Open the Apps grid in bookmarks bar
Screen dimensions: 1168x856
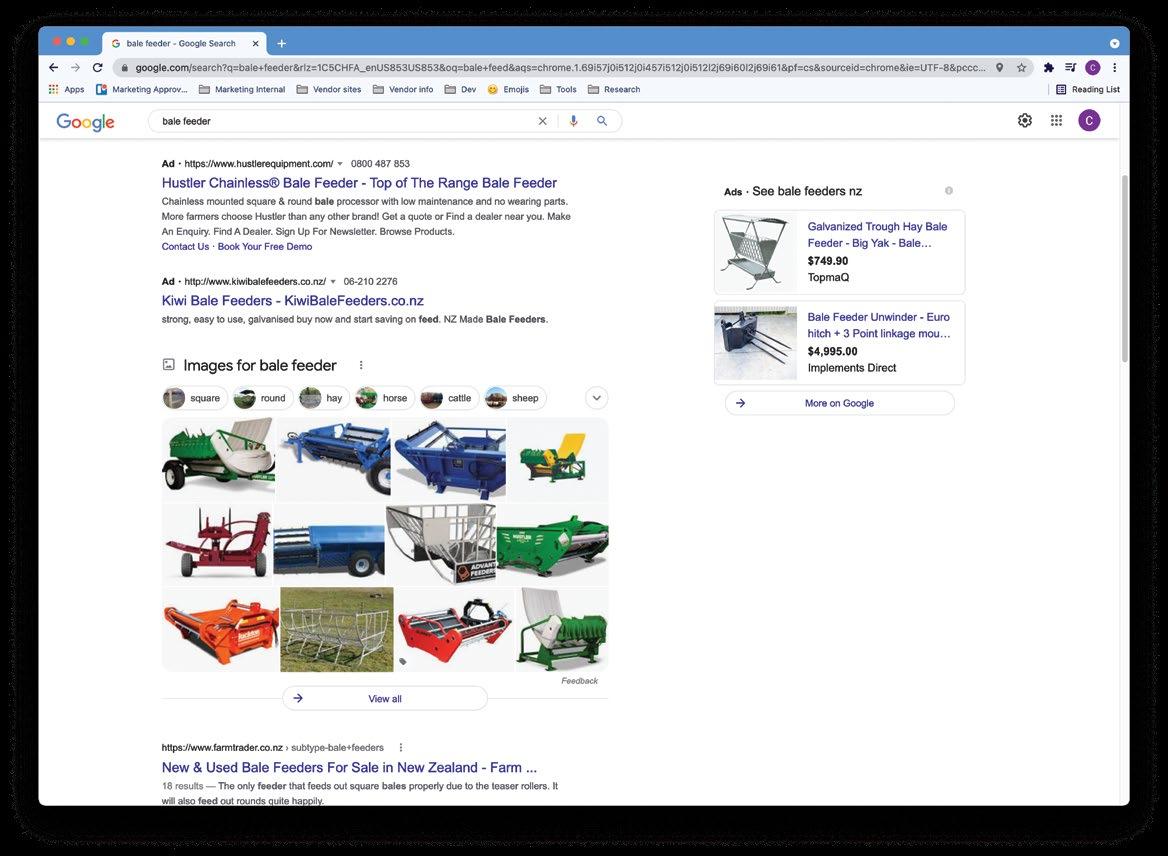pyautogui.click(x=66, y=89)
